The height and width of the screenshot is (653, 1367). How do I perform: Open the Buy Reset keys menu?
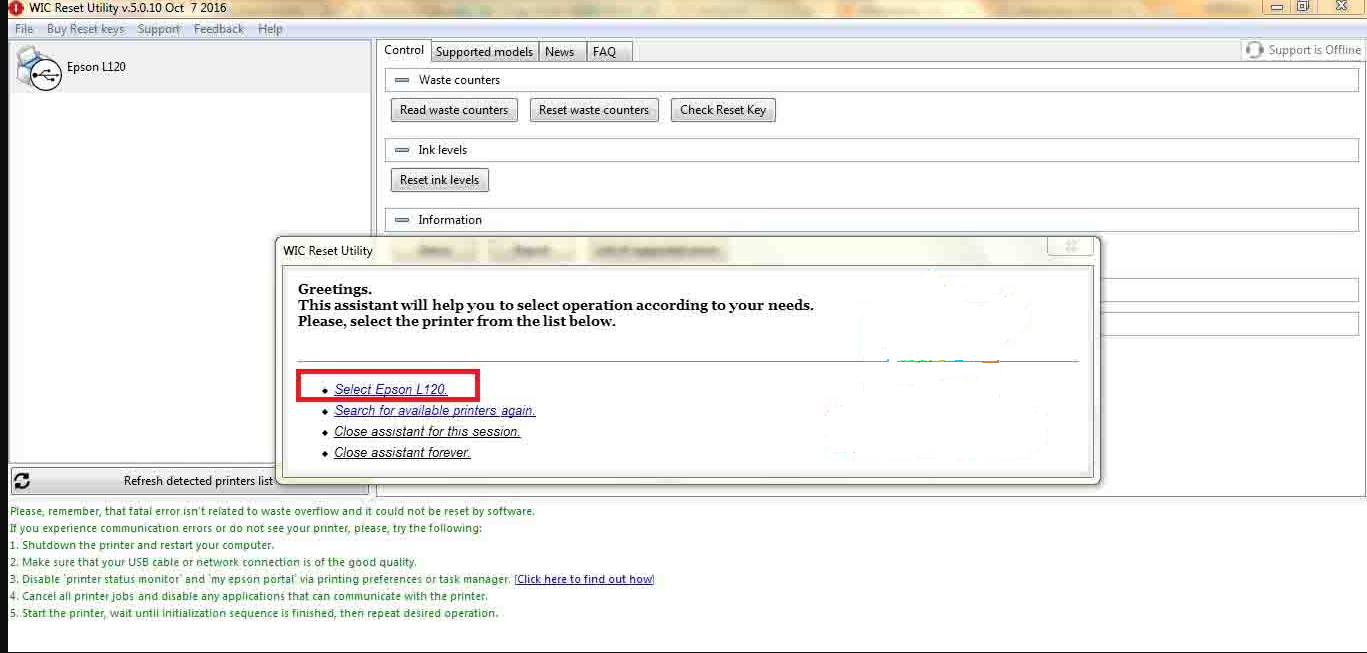(x=85, y=29)
